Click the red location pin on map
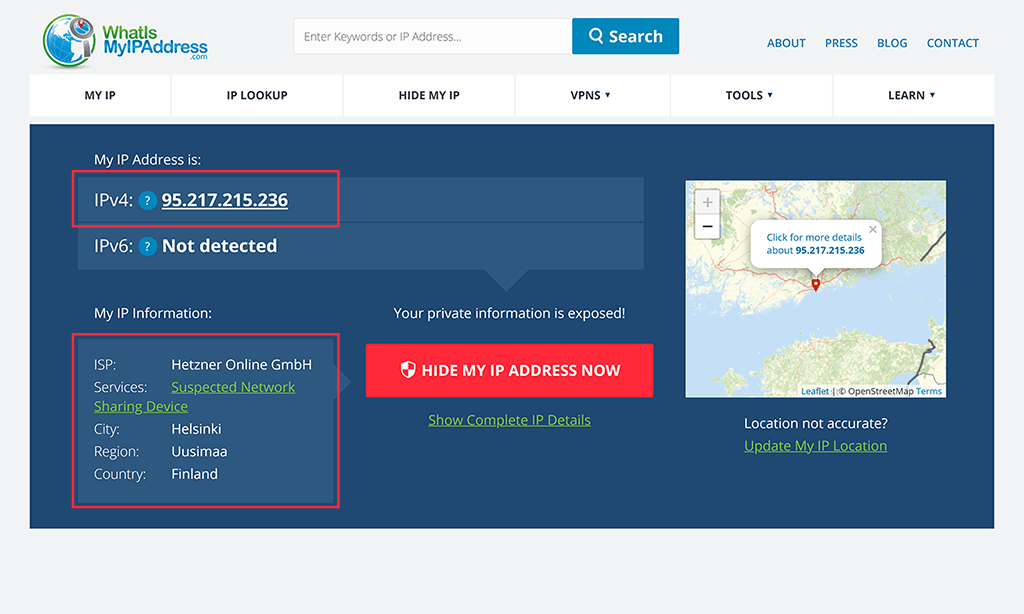This screenshot has height=614, width=1024. click(x=816, y=284)
